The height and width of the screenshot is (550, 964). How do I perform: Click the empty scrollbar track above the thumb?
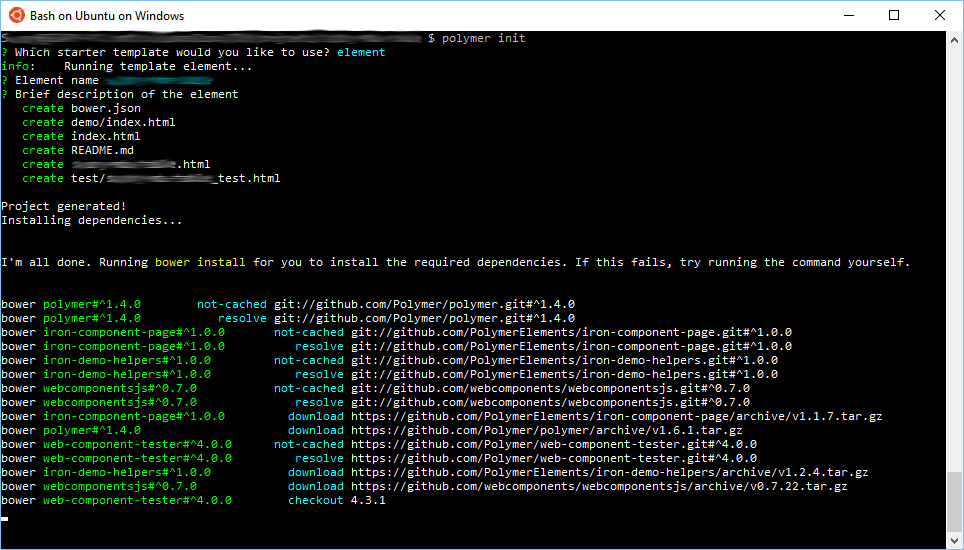click(x=955, y=250)
